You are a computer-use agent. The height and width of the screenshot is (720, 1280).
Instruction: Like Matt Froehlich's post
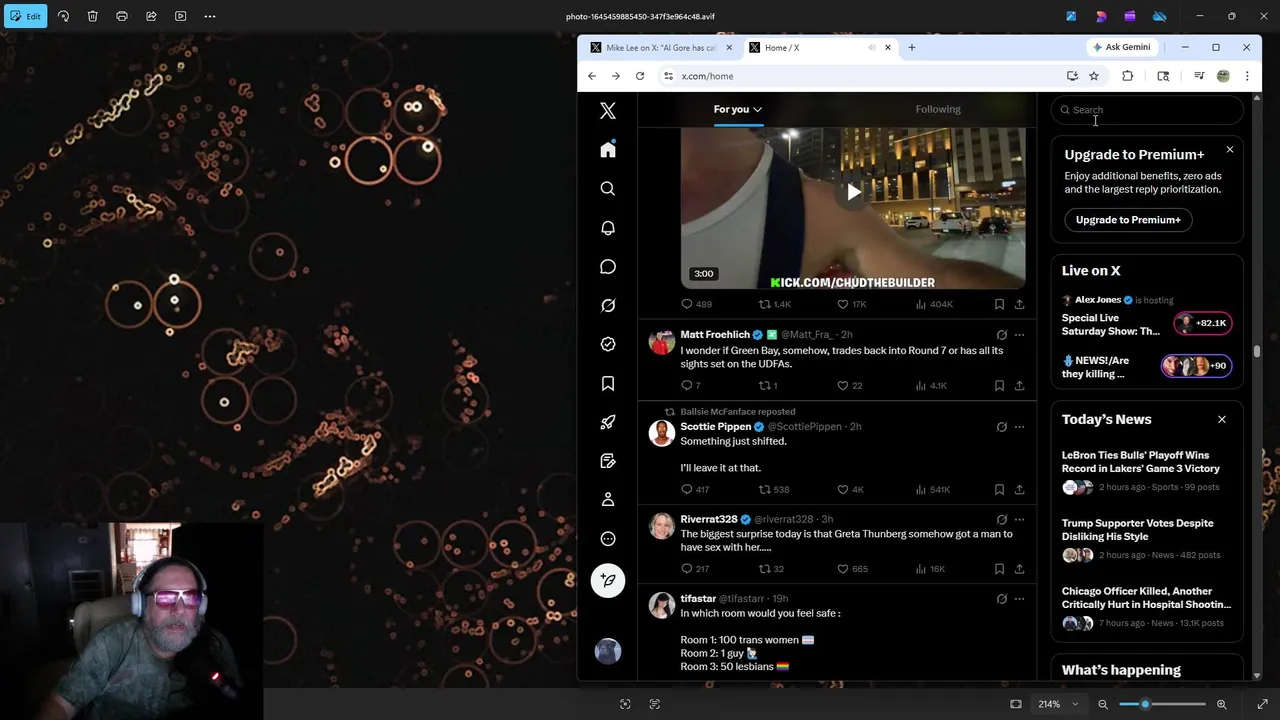click(x=842, y=386)
